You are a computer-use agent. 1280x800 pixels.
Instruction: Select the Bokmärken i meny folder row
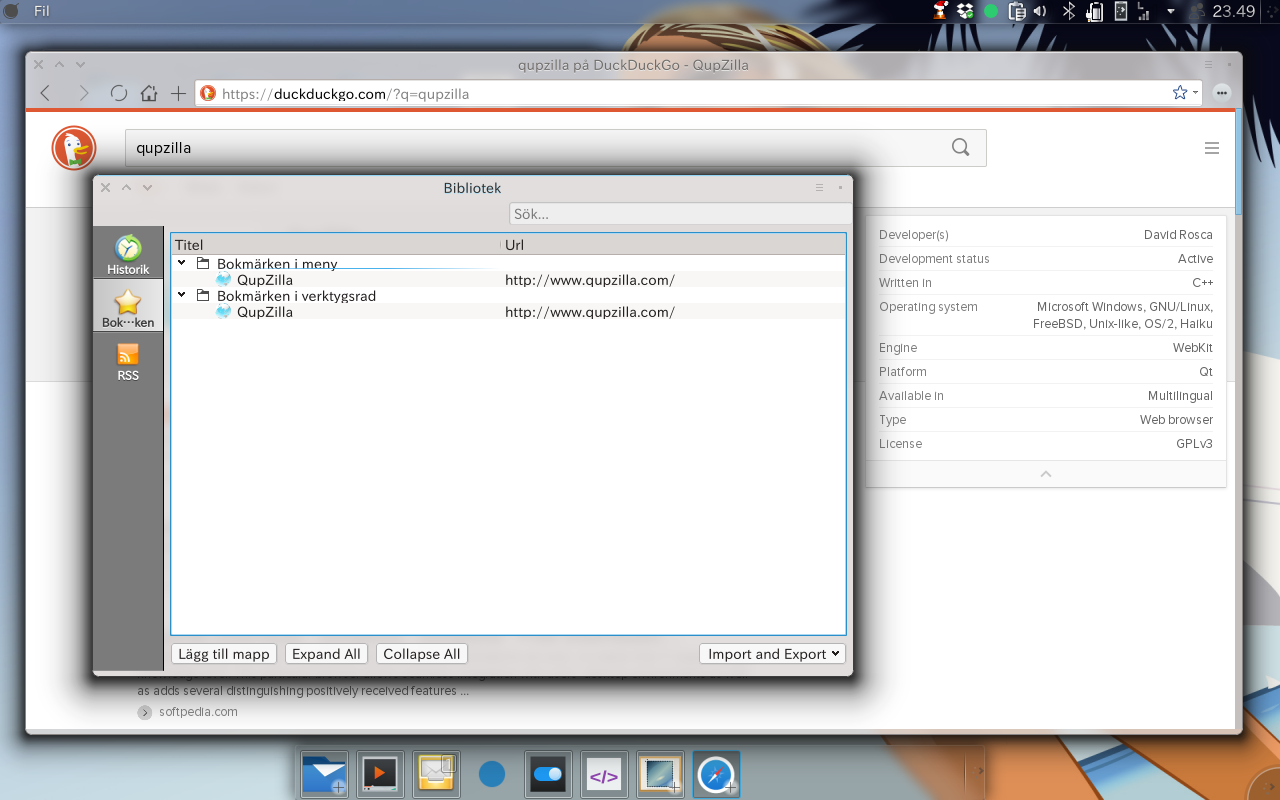[508, 264]
